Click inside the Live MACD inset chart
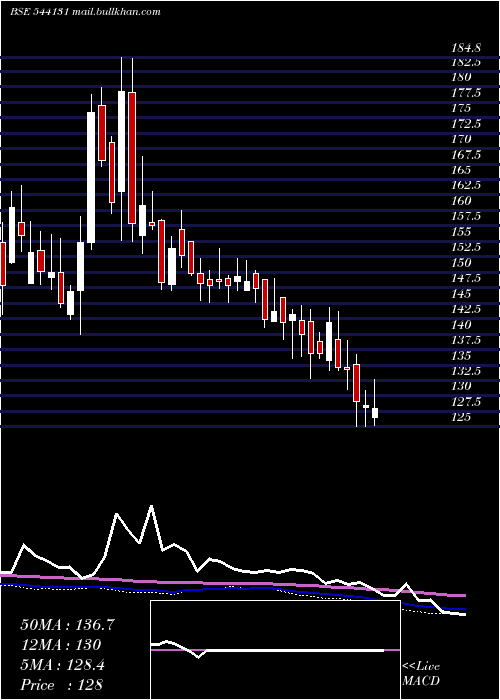Screen dimensions: 500x700 click(x=275, y=650)
